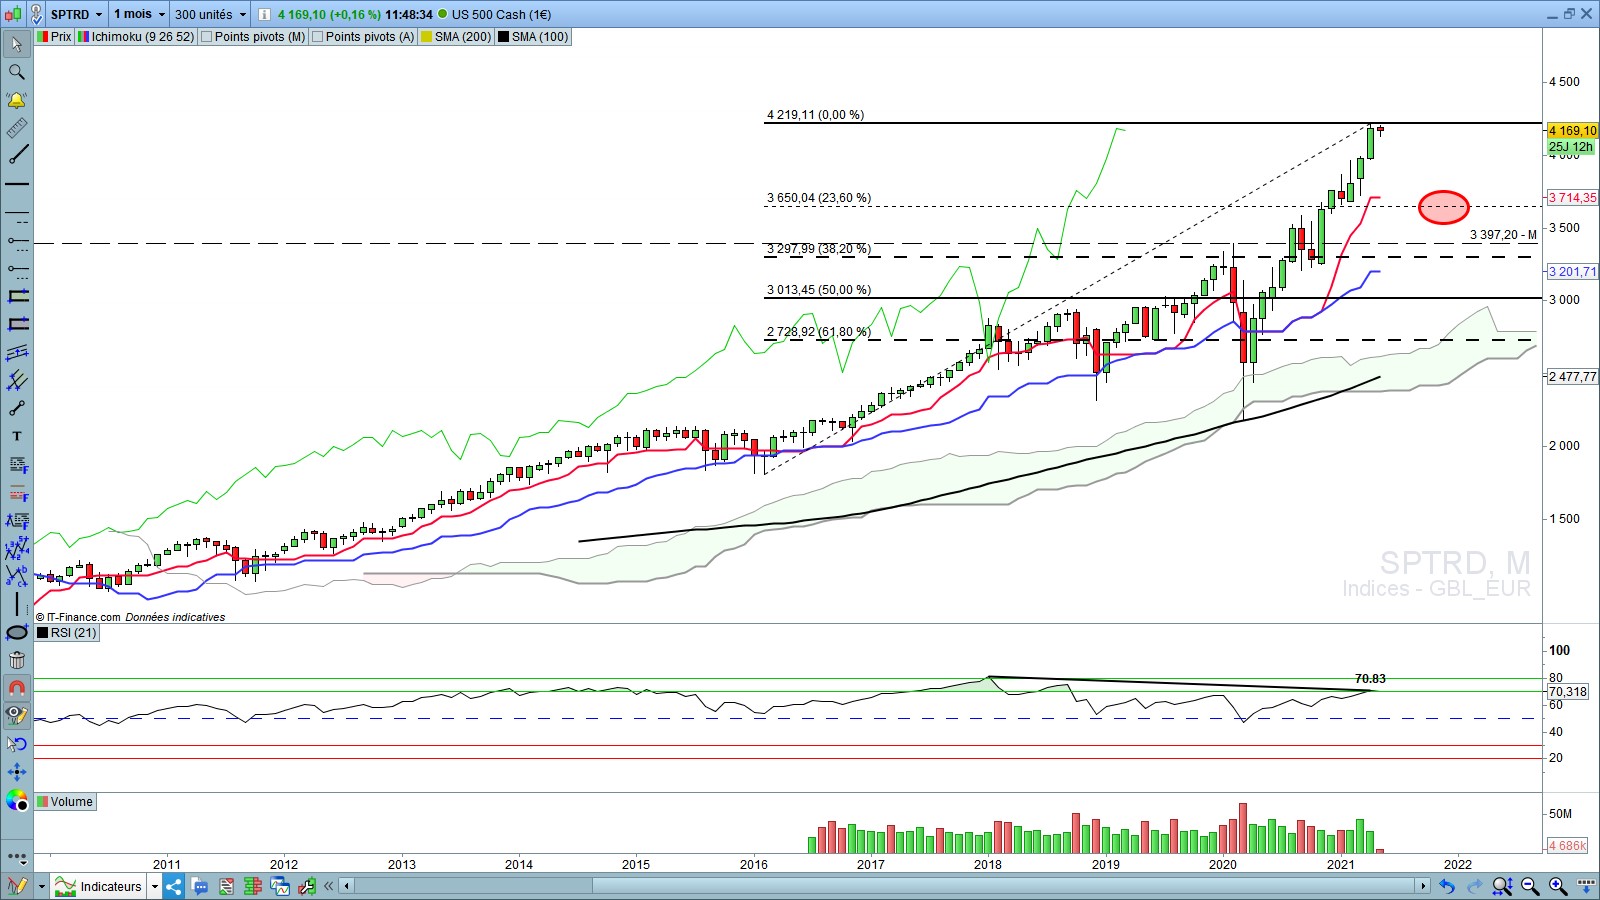The width and height of the screenshot is (1600, 900).
Task: Zoom in the chart horizontally
Action: (x=1558, y=886)
